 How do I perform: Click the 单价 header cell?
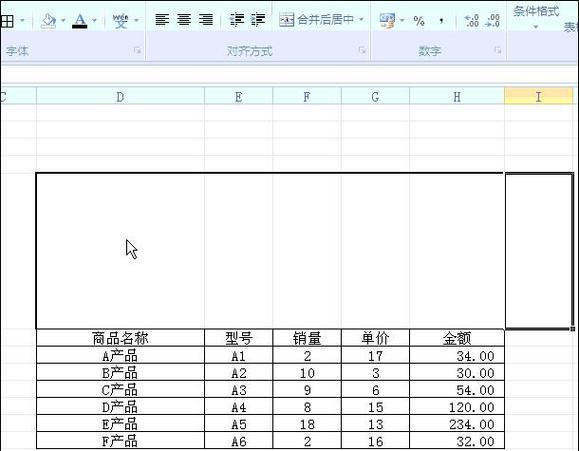pyautogui.click(x=375, y=338)
